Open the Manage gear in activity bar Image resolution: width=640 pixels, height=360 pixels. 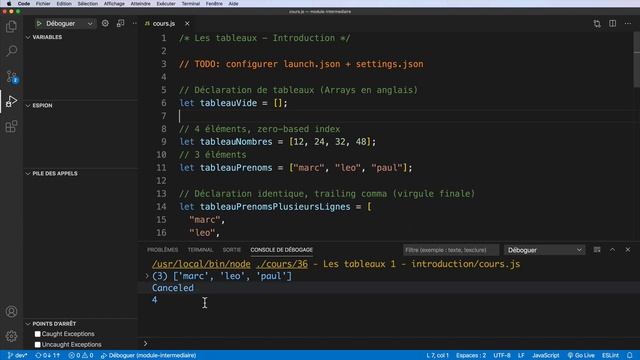[x=11, y=336]
